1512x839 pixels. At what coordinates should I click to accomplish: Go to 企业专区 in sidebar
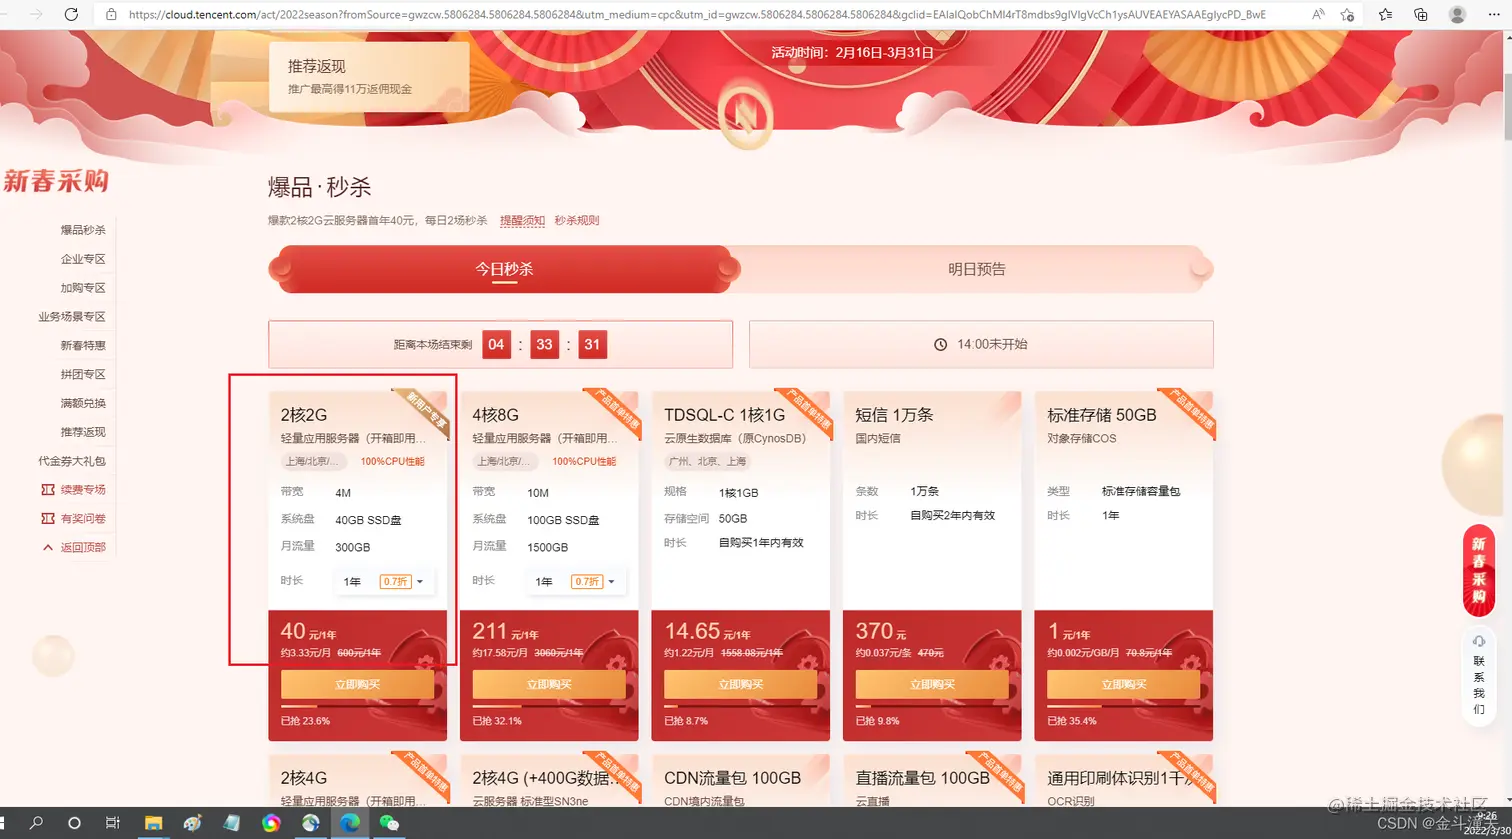(x=83, y=259)
